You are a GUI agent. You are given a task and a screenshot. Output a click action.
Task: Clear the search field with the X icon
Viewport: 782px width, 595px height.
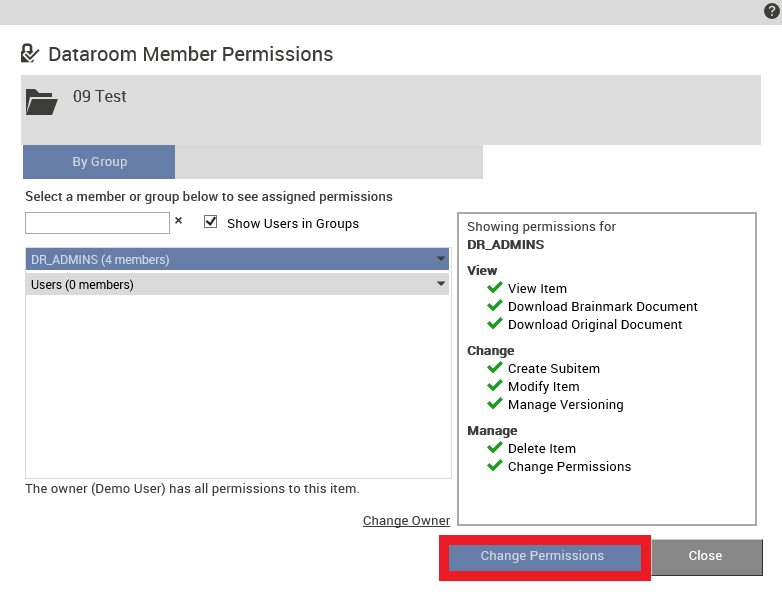pos(179,220)
